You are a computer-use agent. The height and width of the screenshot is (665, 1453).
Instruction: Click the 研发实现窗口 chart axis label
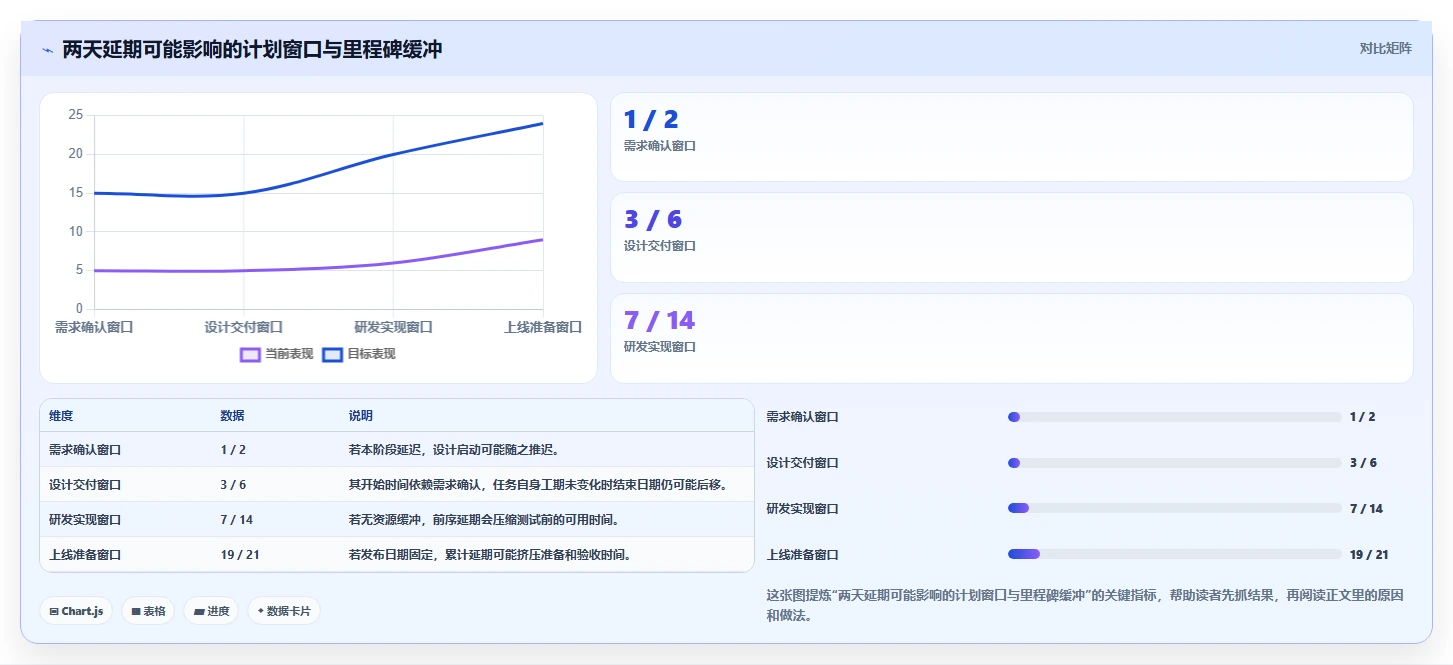[393, 327]
